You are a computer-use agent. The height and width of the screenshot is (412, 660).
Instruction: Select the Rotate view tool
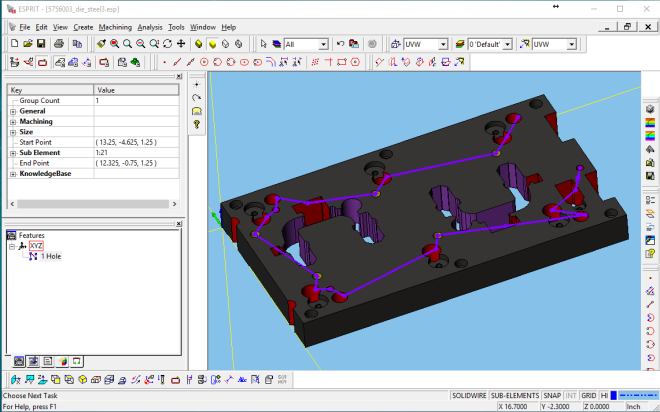pos(166,44)
